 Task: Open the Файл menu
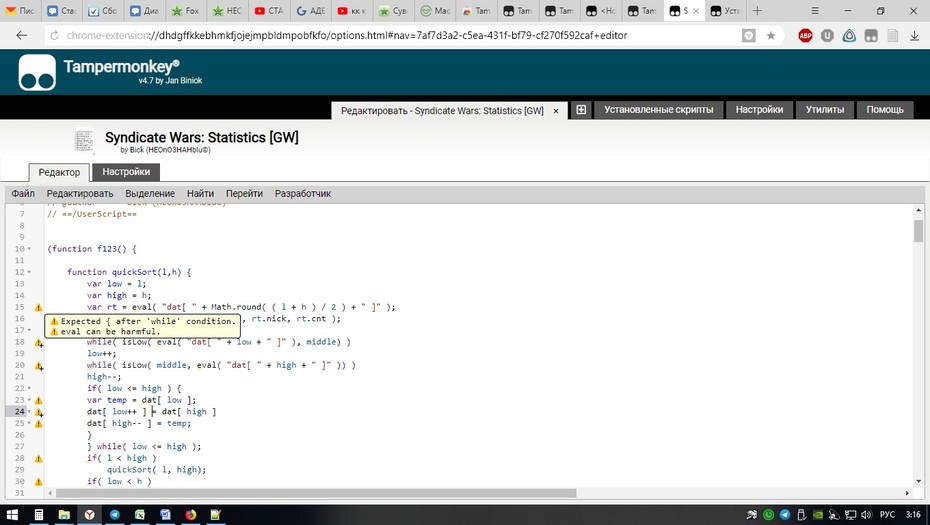pos(23,193)
